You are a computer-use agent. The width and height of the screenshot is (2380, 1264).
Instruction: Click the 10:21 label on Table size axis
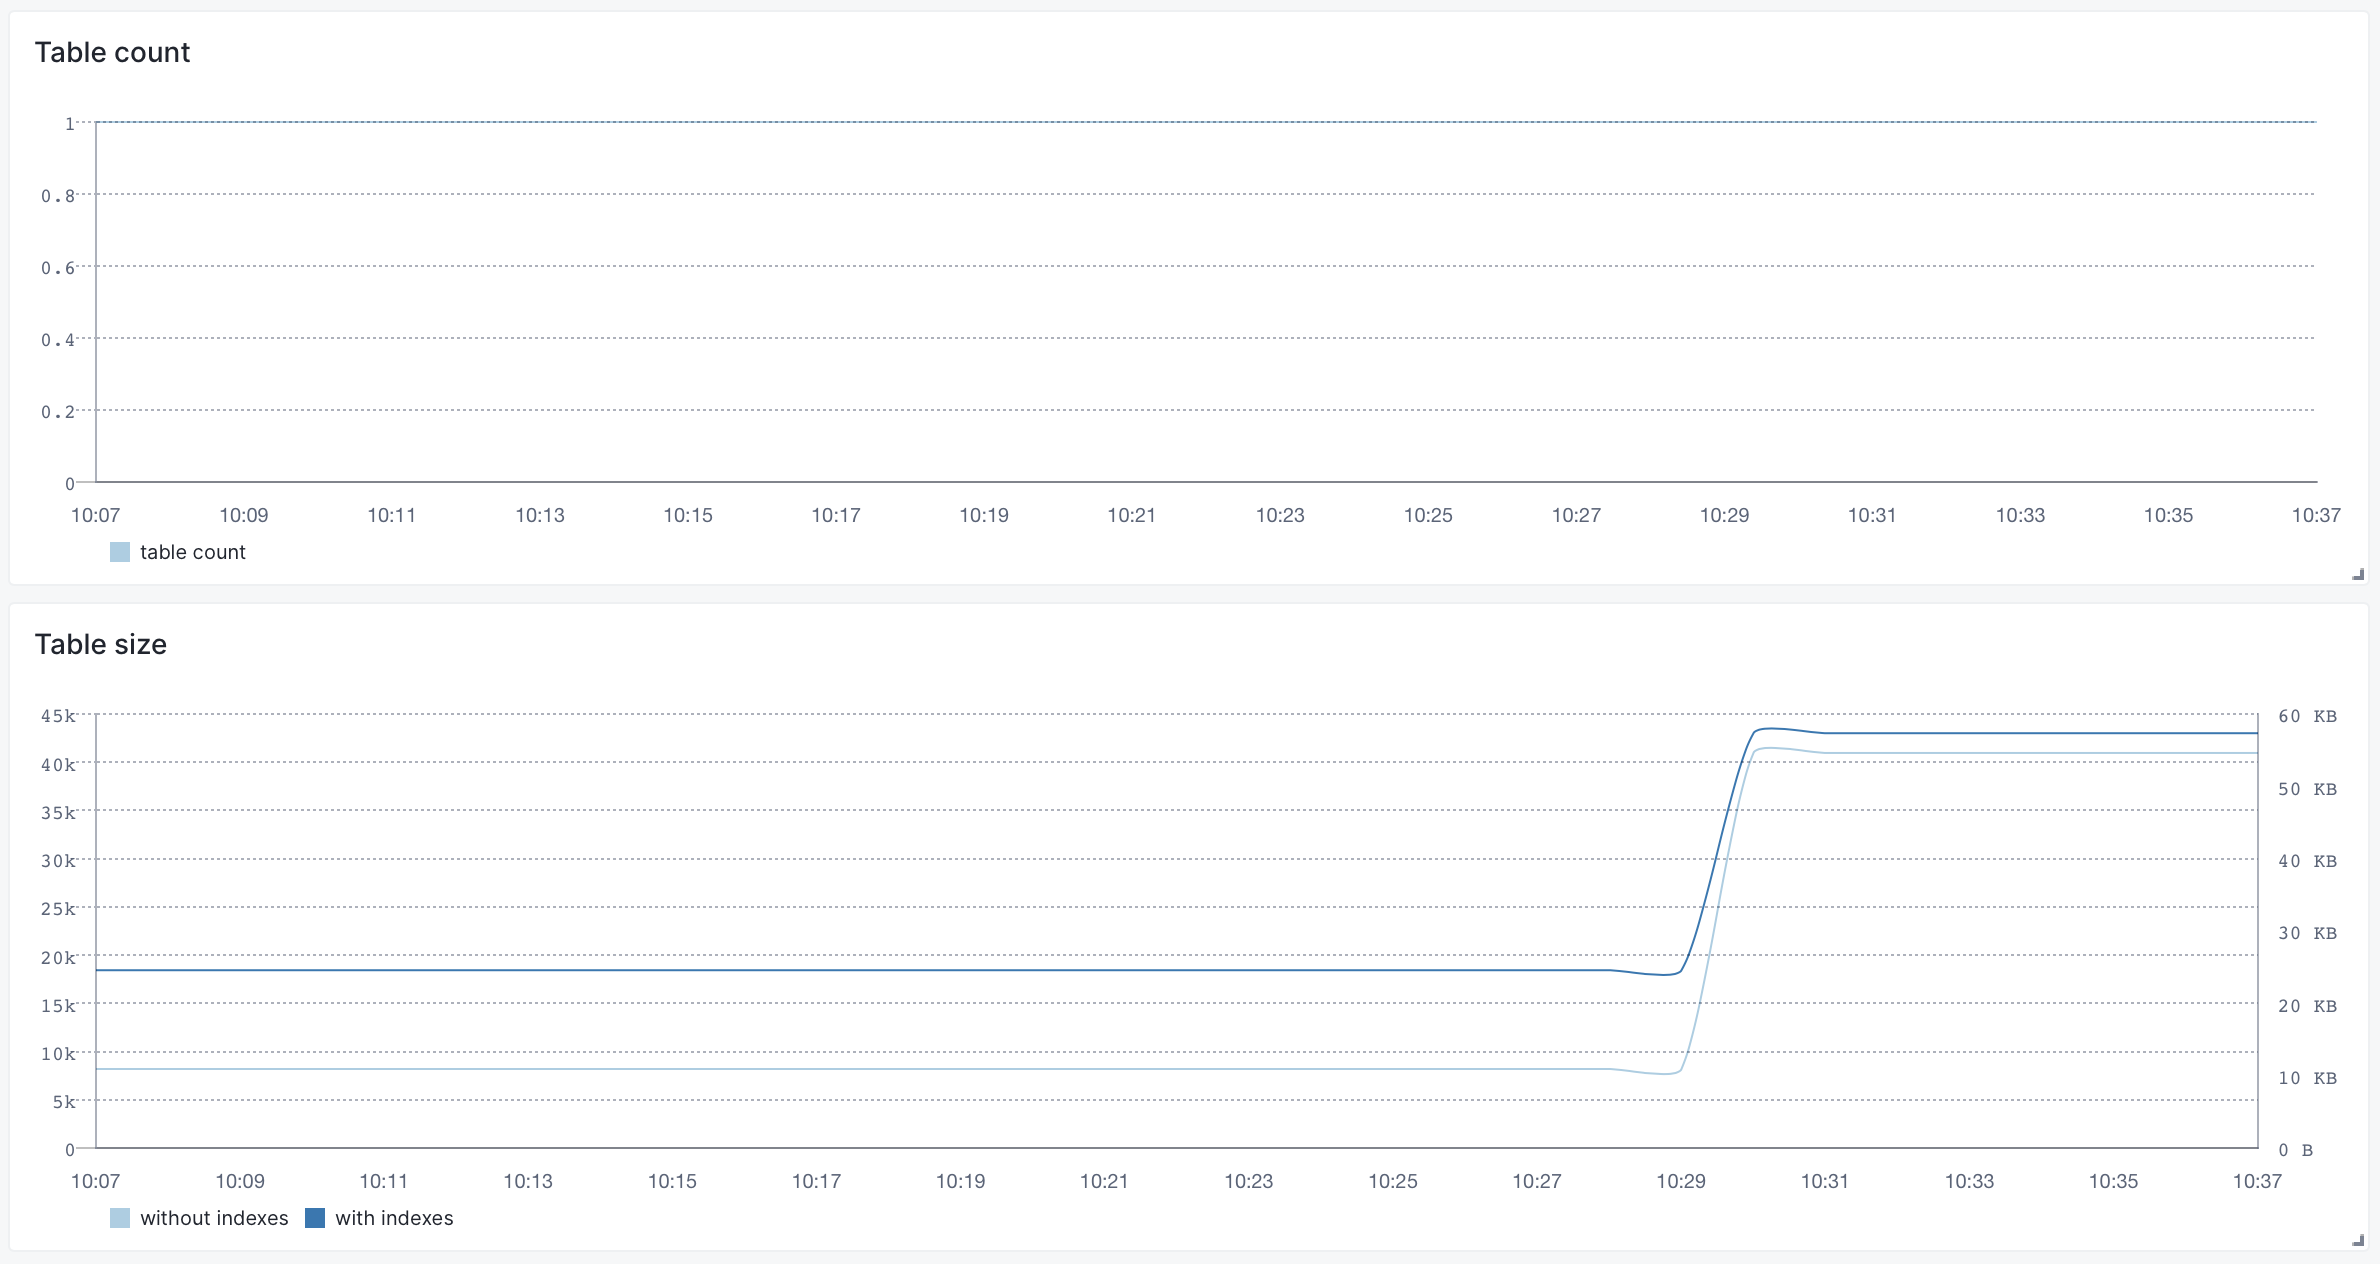1104,1181
